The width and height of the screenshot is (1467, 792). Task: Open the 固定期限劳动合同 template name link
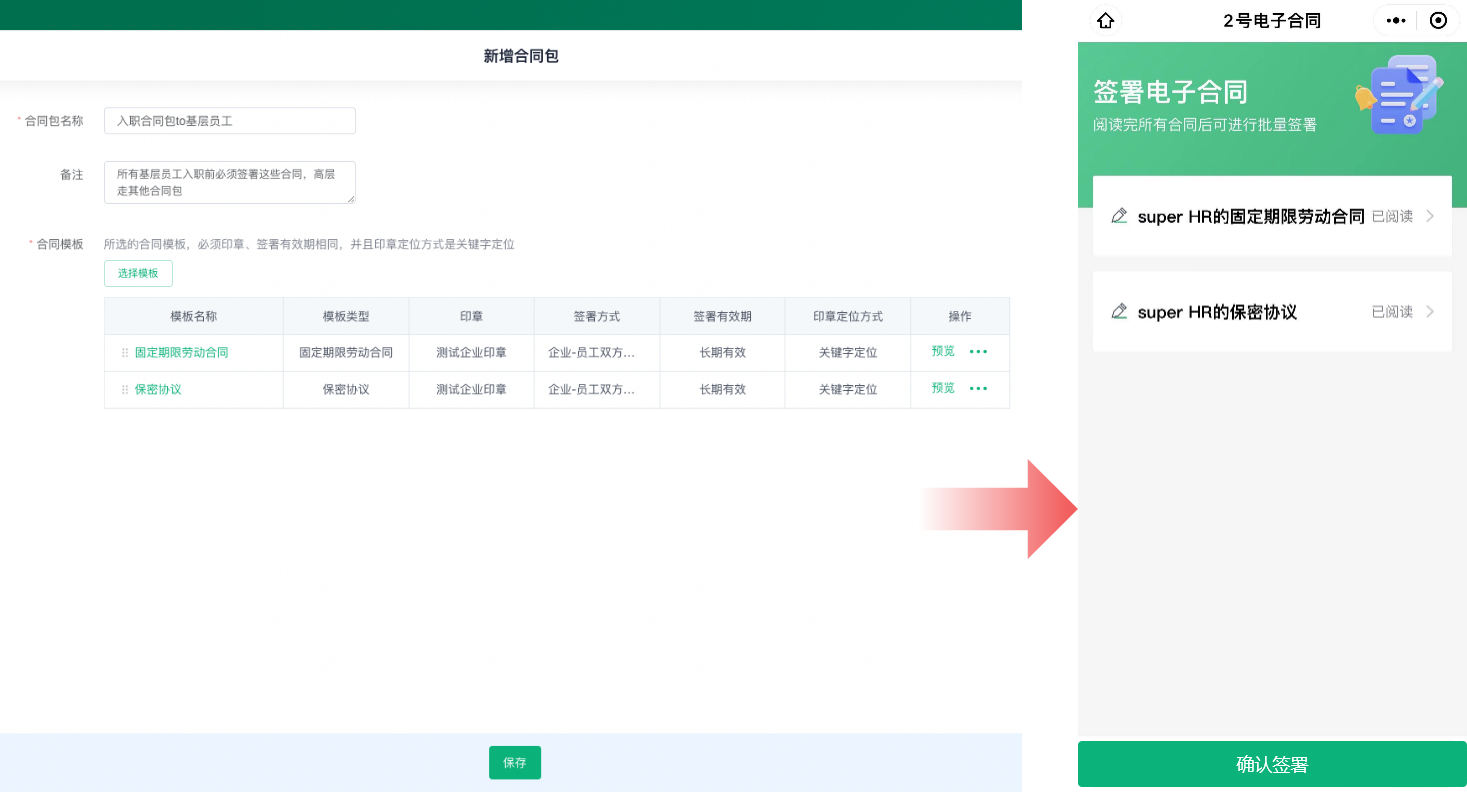[x=181, y=353]
